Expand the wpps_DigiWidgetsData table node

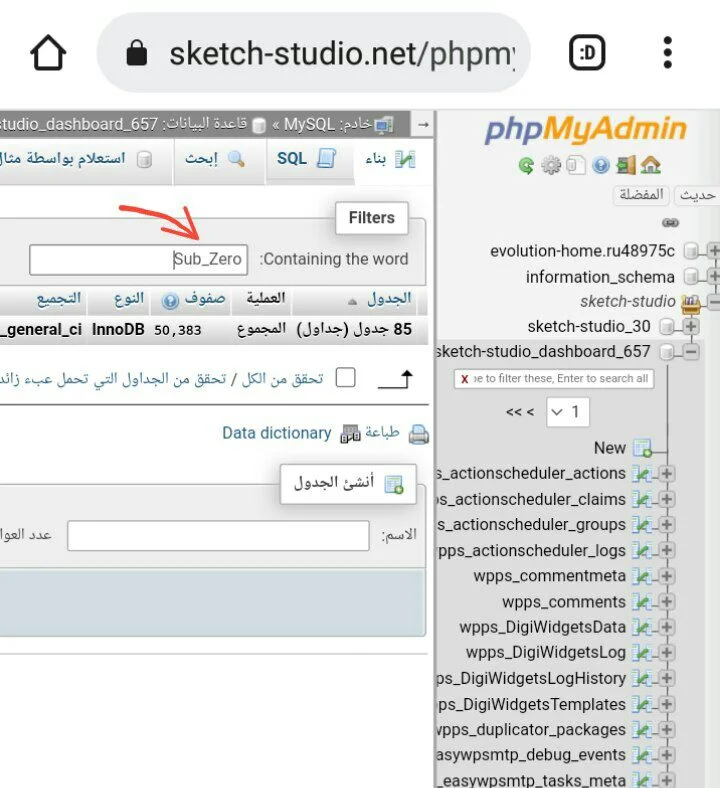(667, 627)
